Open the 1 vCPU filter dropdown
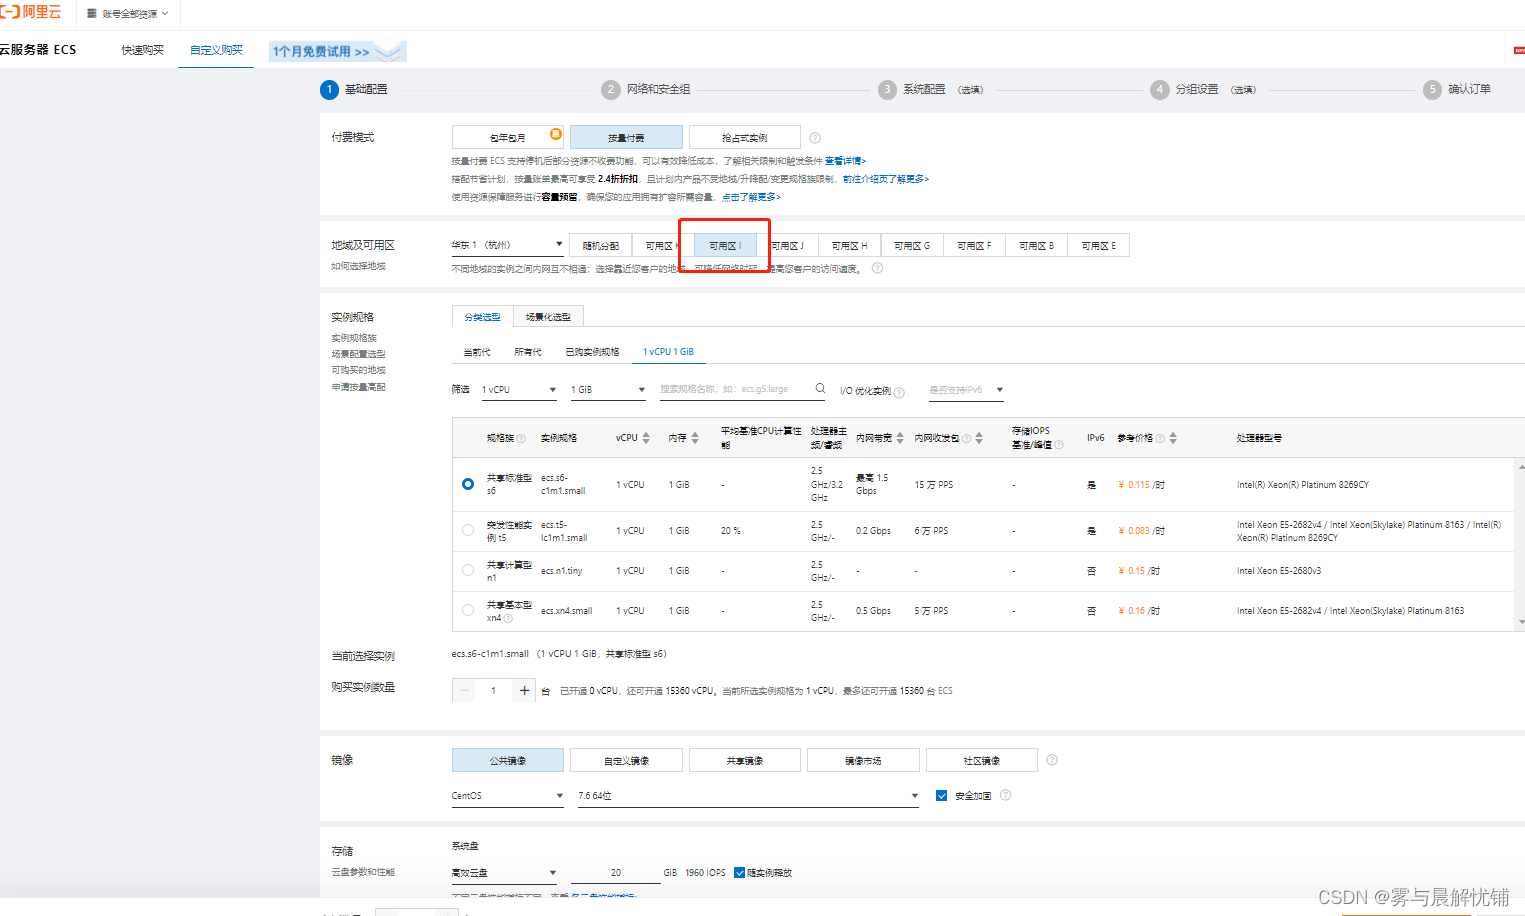1525x916 pixels. [518, 390]
